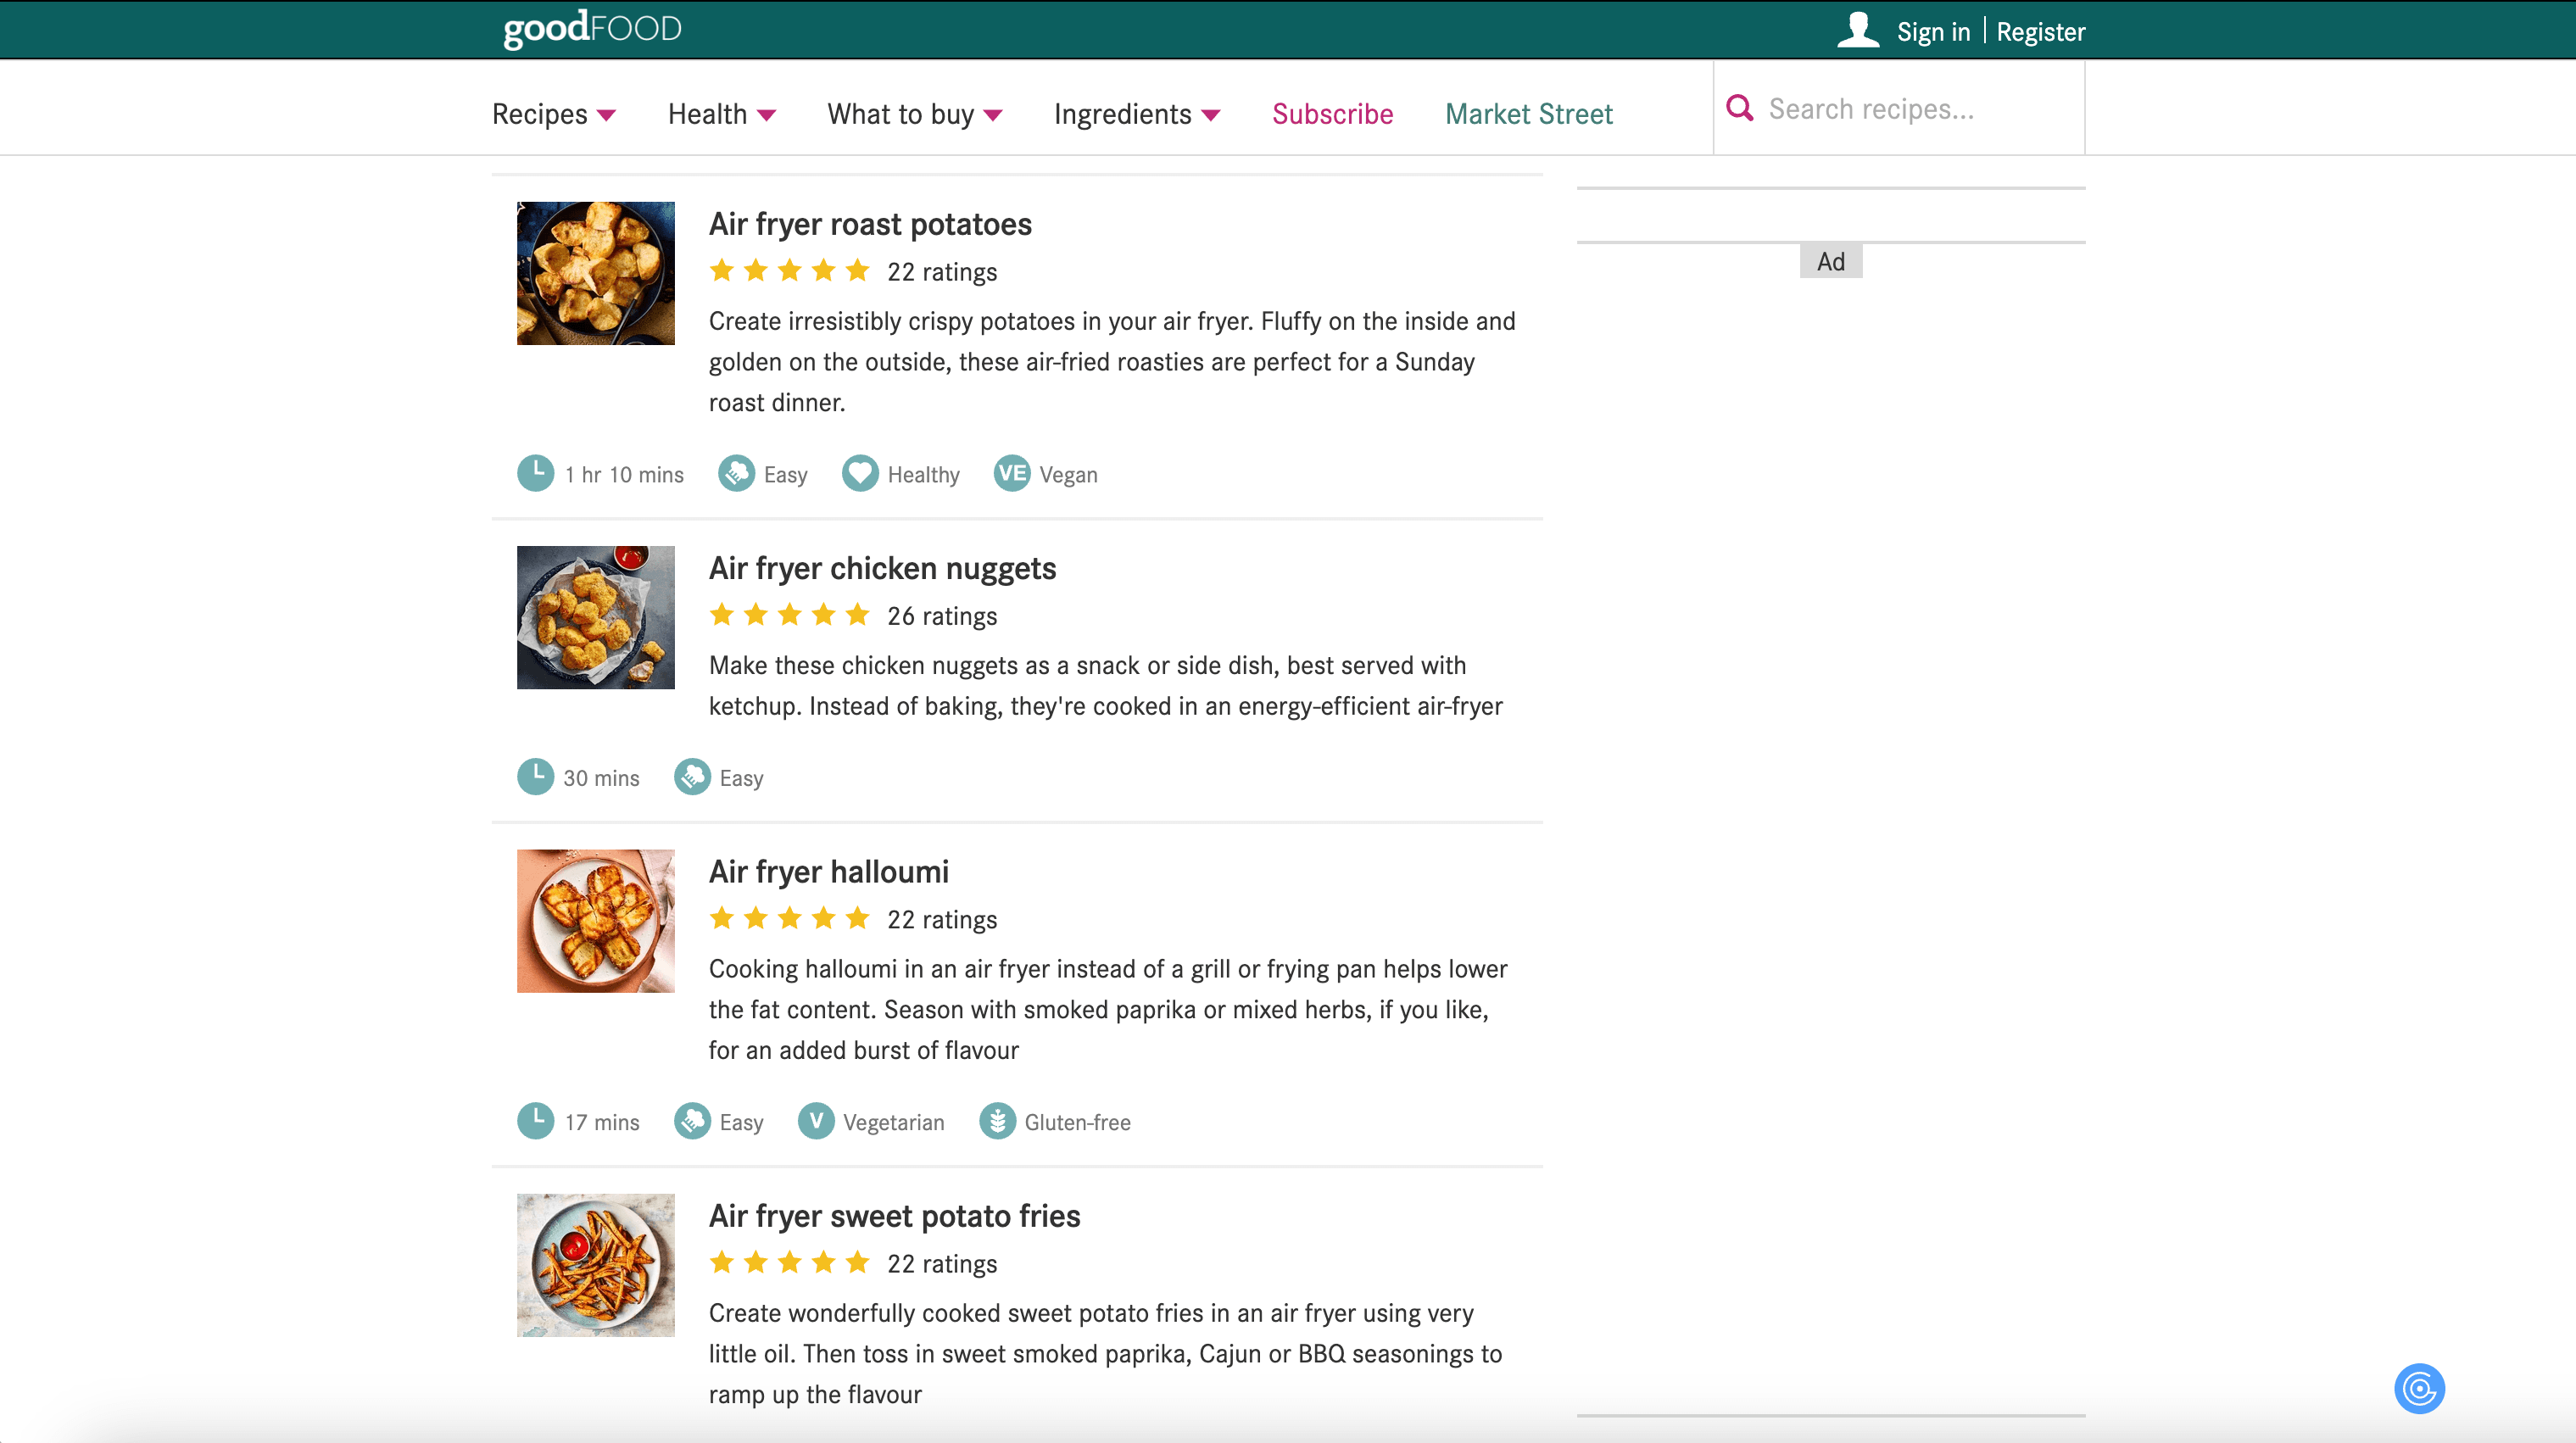Go to the Subscribe page
This screenshot has height=1443, width=2576.
(1332, 114)
